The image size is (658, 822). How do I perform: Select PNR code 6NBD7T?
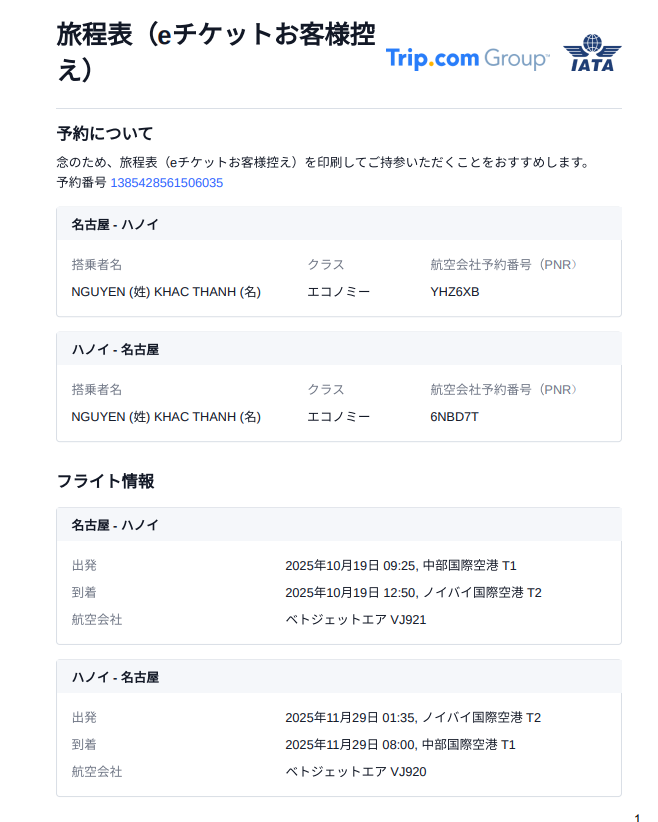point(455,417)
